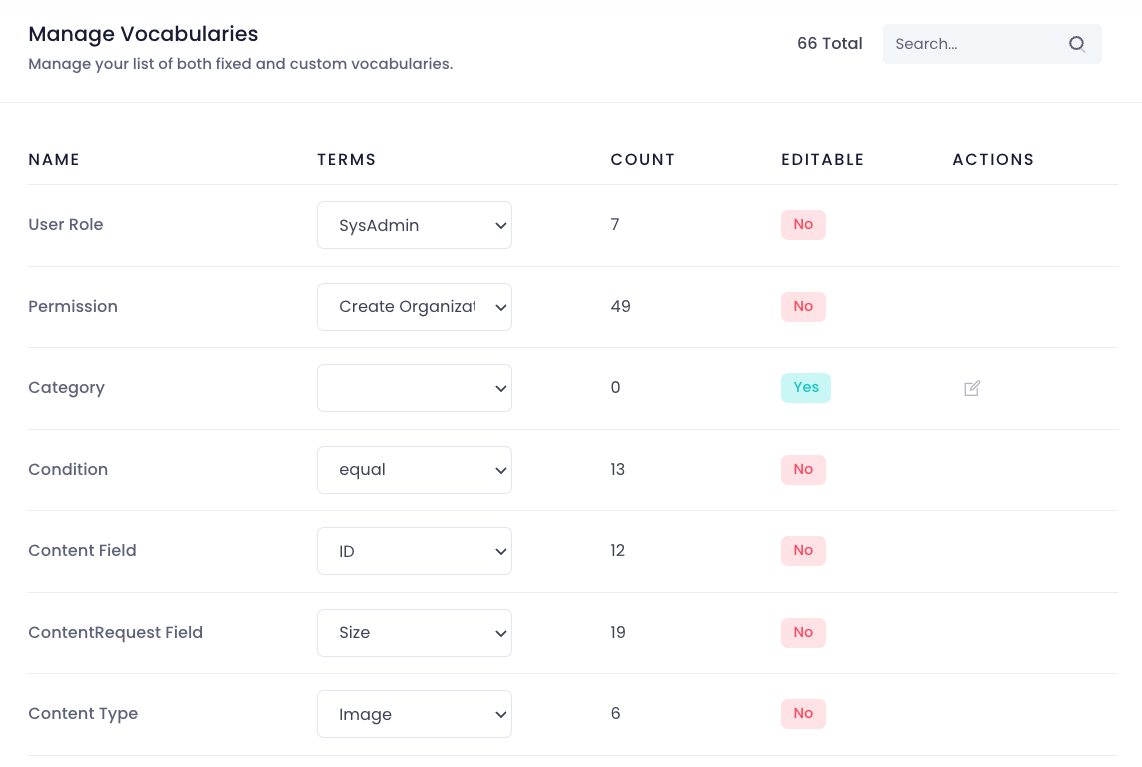1142x767 pixels.
Task: Select the ContentRequest Field row name
Action: pos(116,632)
